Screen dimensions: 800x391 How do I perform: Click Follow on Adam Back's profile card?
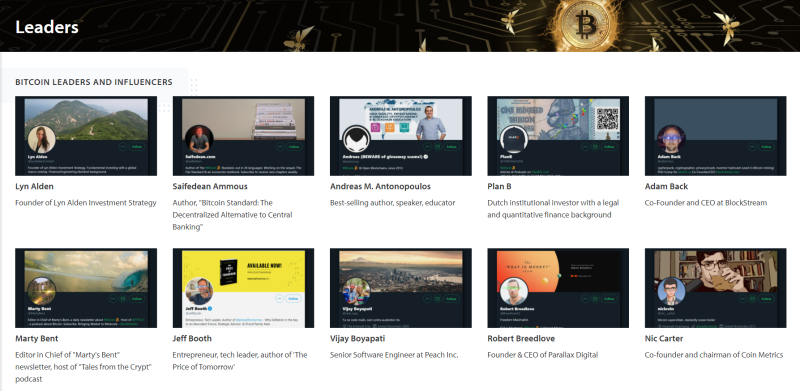coord(766,146)
